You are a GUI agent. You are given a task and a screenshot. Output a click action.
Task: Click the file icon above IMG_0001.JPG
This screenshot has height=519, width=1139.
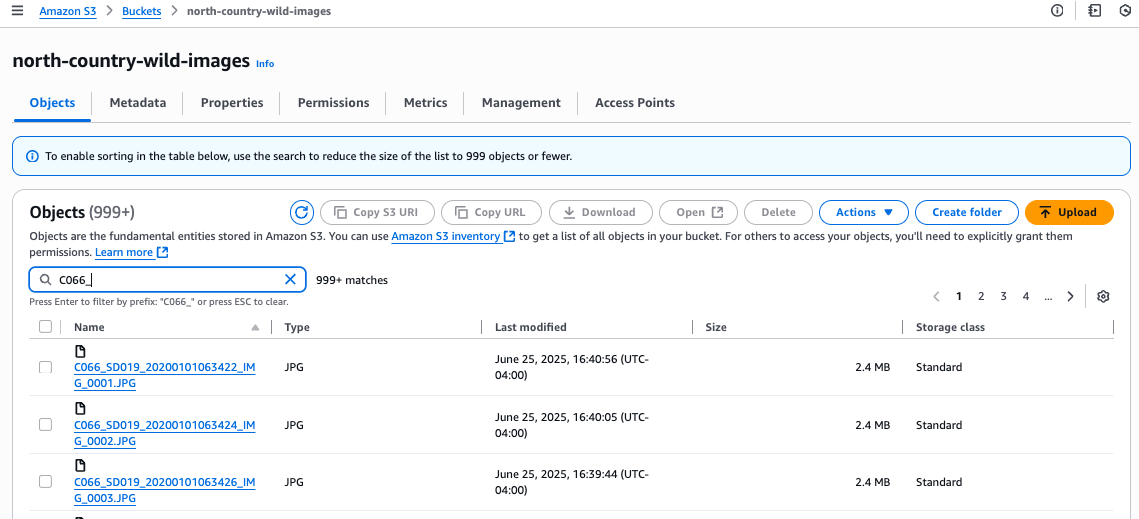(x=80, y=352)
